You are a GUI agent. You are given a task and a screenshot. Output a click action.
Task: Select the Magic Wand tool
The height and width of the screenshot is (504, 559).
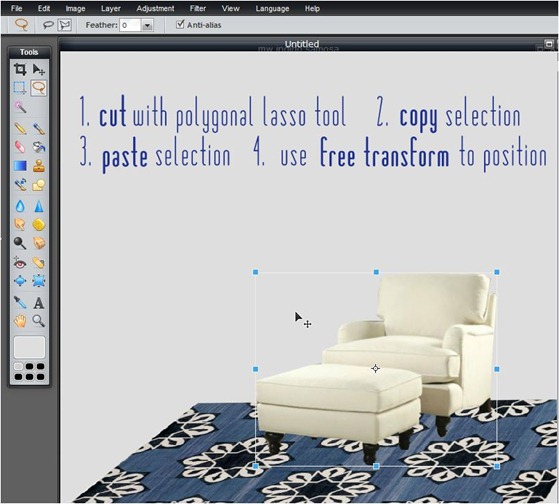20,107
